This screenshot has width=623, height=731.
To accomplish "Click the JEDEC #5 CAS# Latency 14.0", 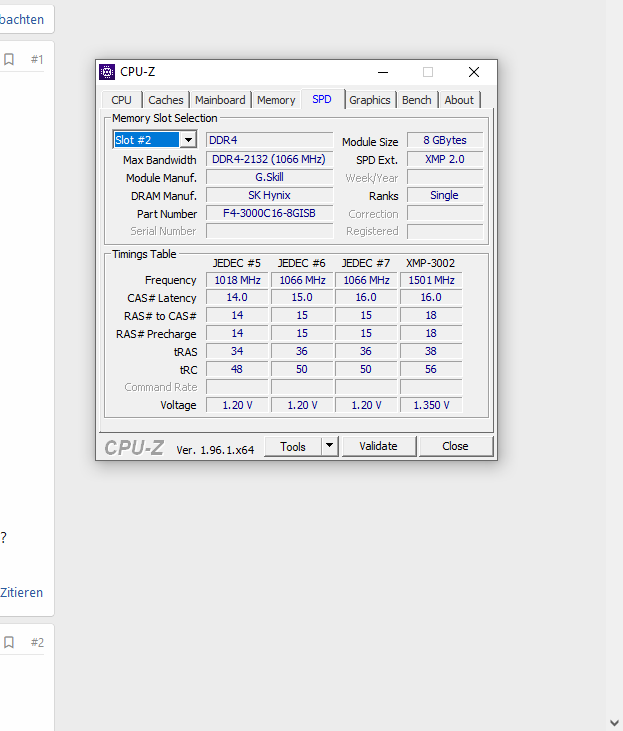I will 237,297.
